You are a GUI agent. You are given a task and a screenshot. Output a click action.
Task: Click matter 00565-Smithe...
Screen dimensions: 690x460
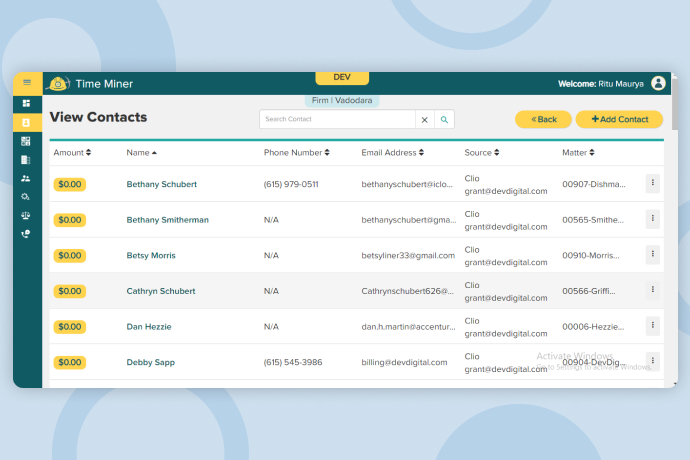click(593, 220)
